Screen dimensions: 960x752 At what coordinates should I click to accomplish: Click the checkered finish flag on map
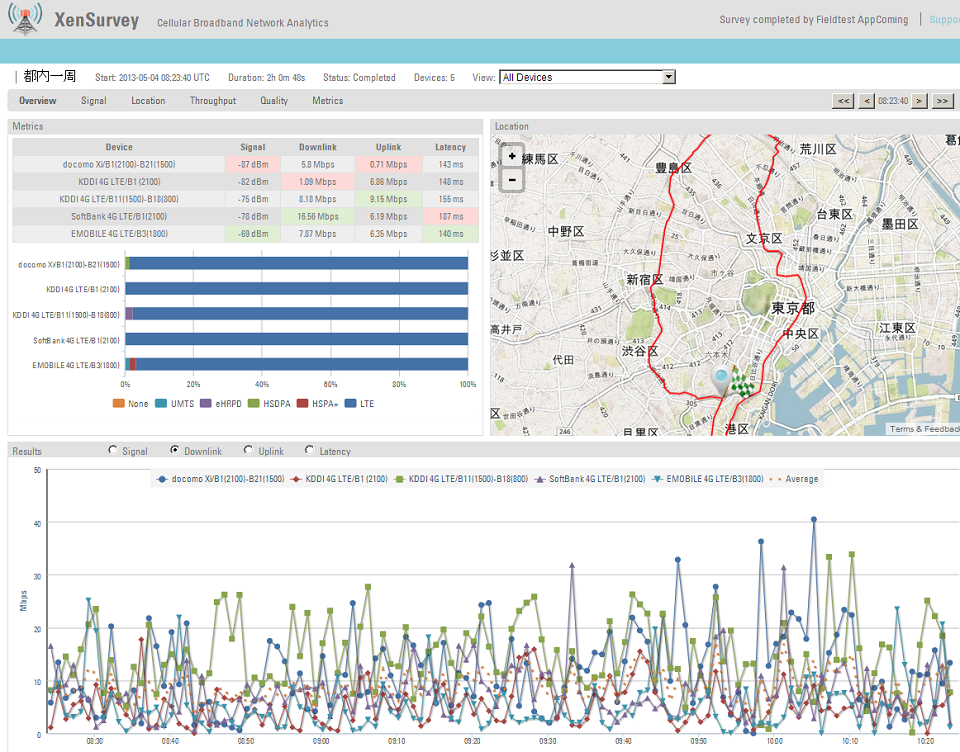pyautogui.click(x=743, y=382)
